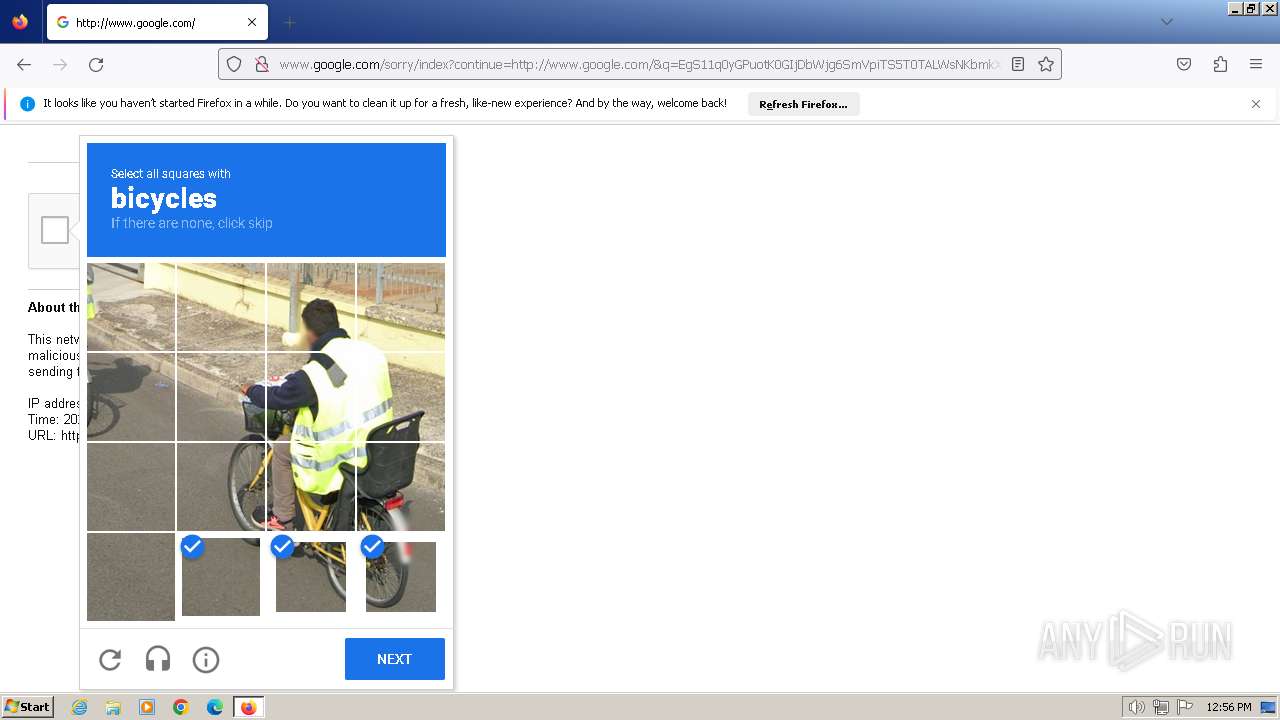This screenshot has height=720, width=1280.
Task: Tick the I'm not a robot checkbox
Action: (x=55, y=230)
